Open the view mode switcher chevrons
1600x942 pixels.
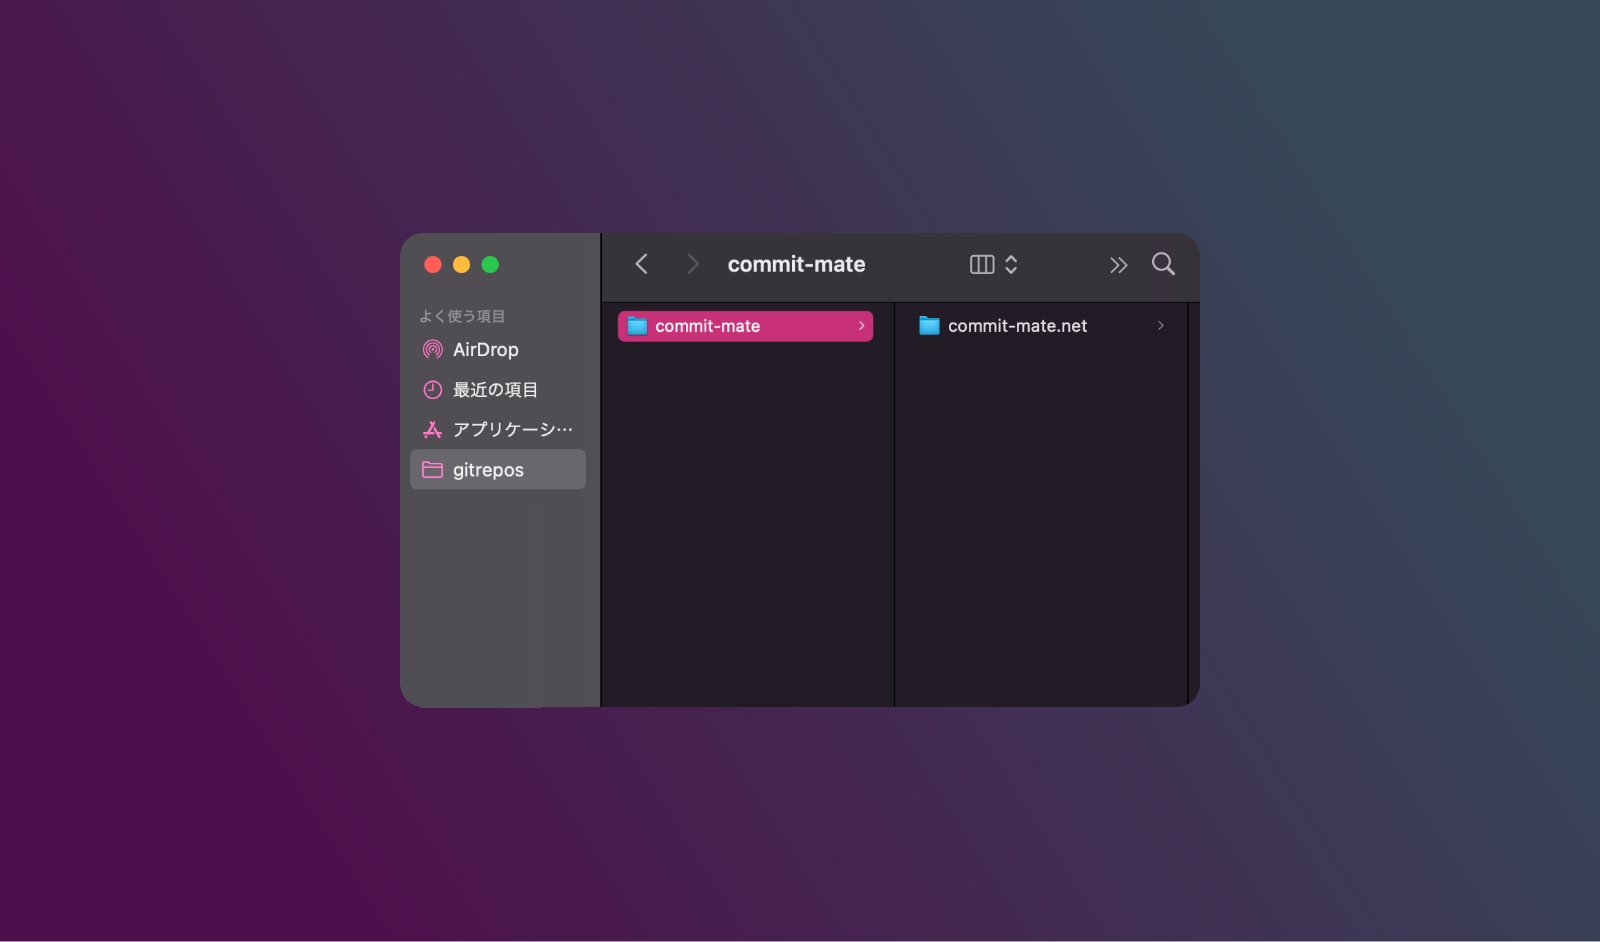coord(1011,264)
